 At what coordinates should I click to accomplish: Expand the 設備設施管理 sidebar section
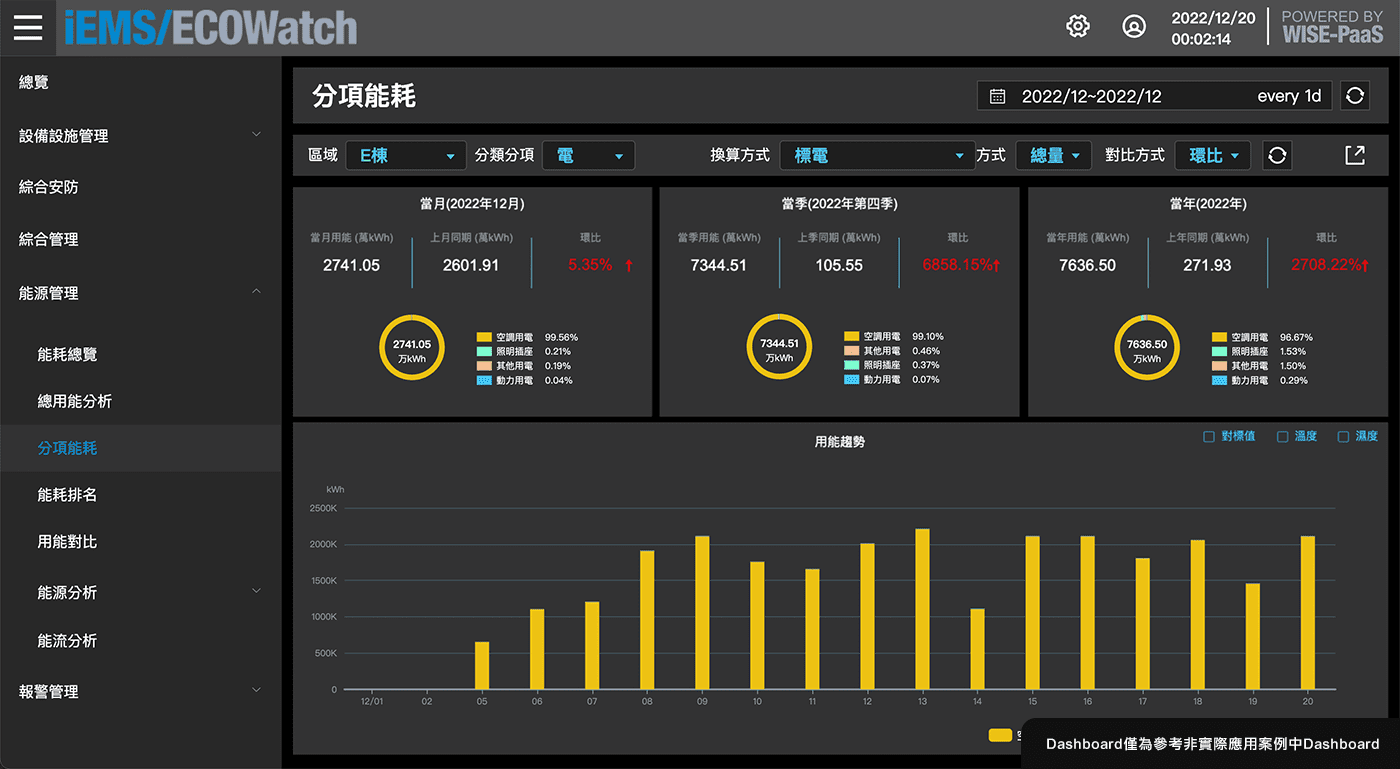coord(140,135)
